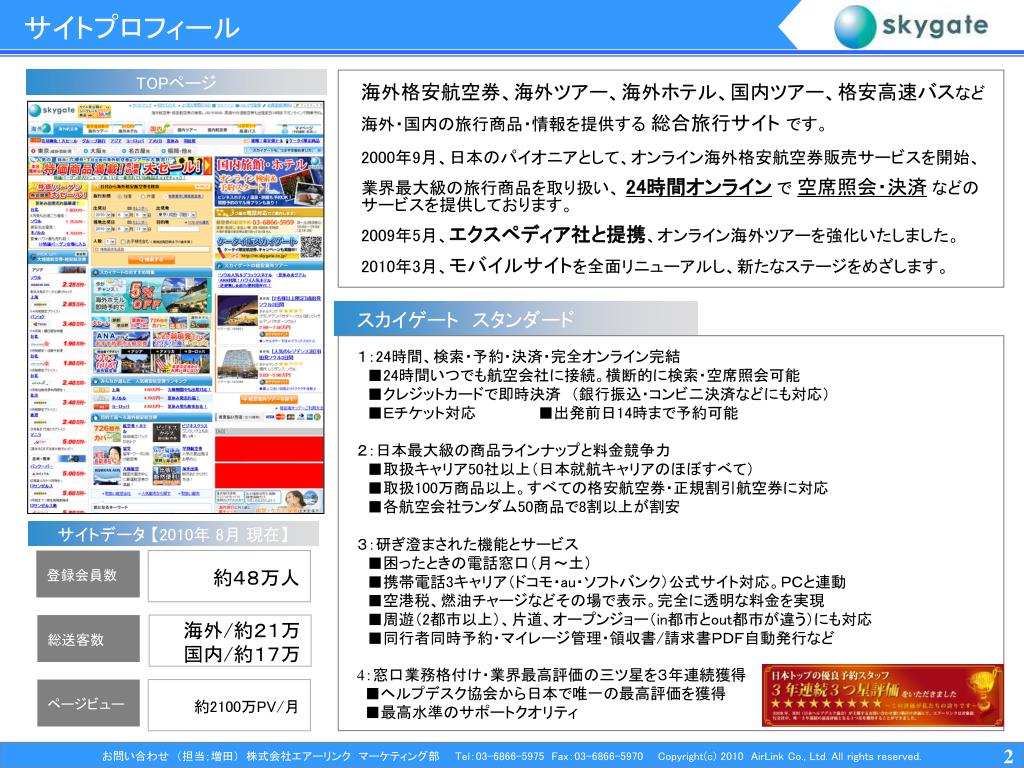Click bullet 携帯電話3キャリア公式サイト対応

coord(607,583)
